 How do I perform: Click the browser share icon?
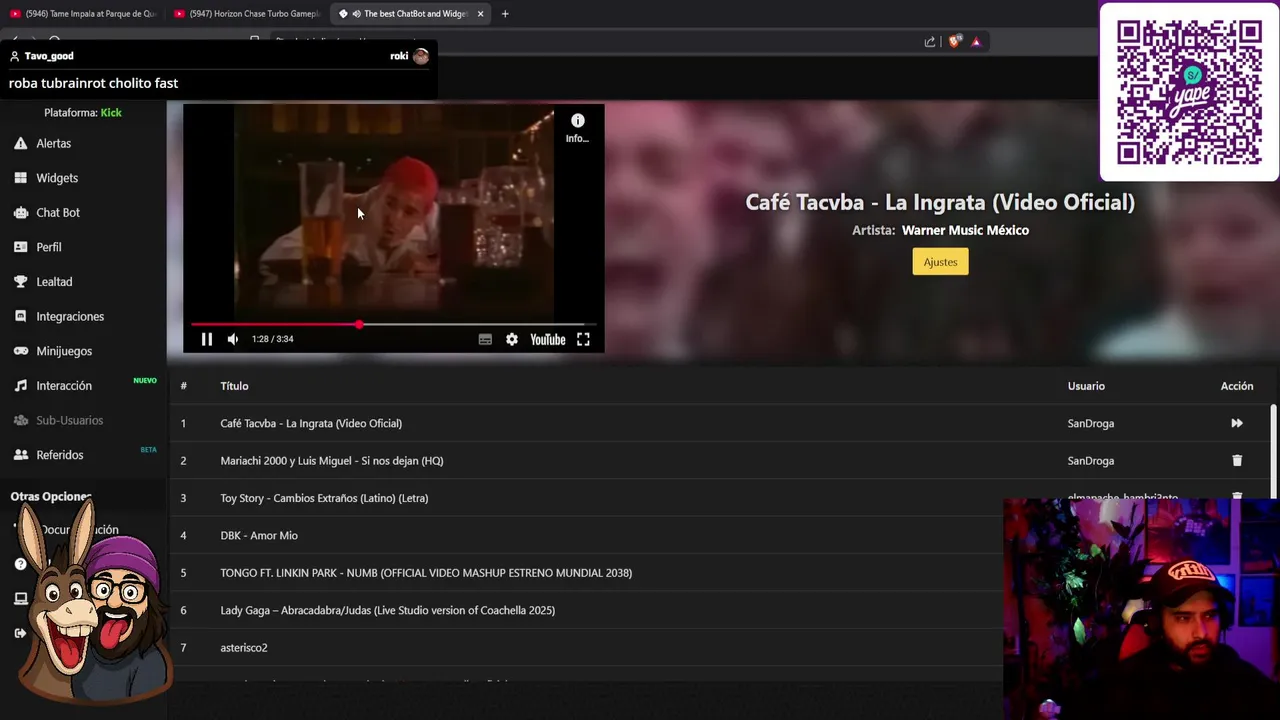pos(930,41)
